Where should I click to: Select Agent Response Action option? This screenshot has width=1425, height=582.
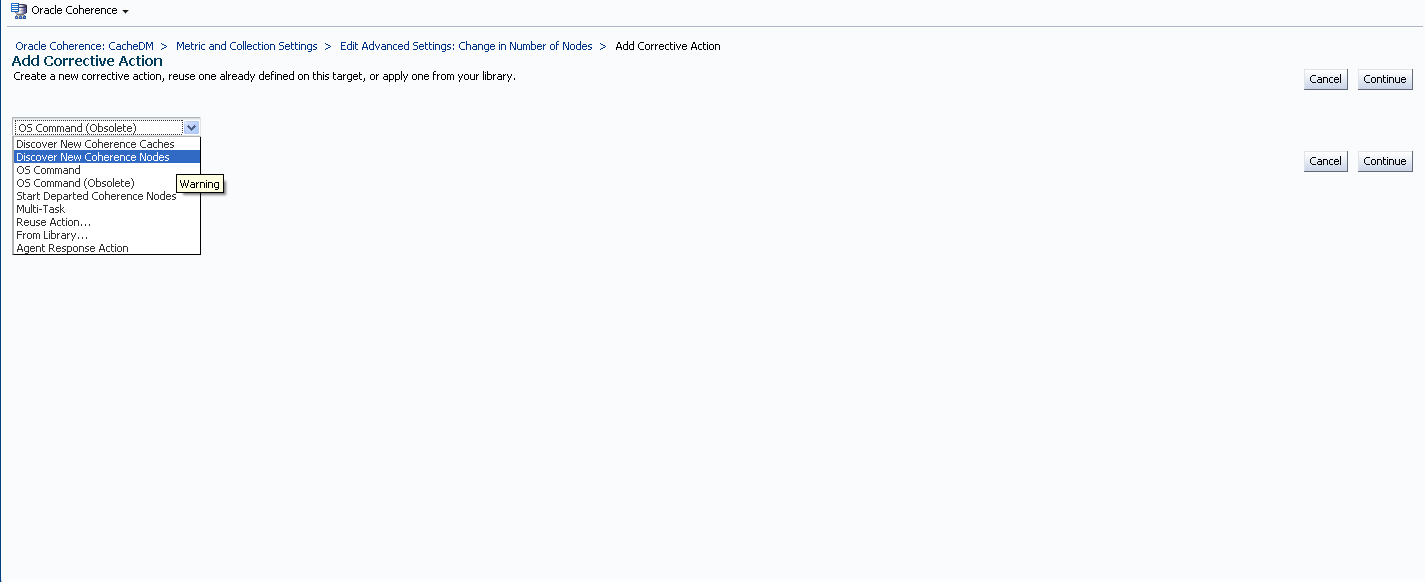(x=107, y=248)
